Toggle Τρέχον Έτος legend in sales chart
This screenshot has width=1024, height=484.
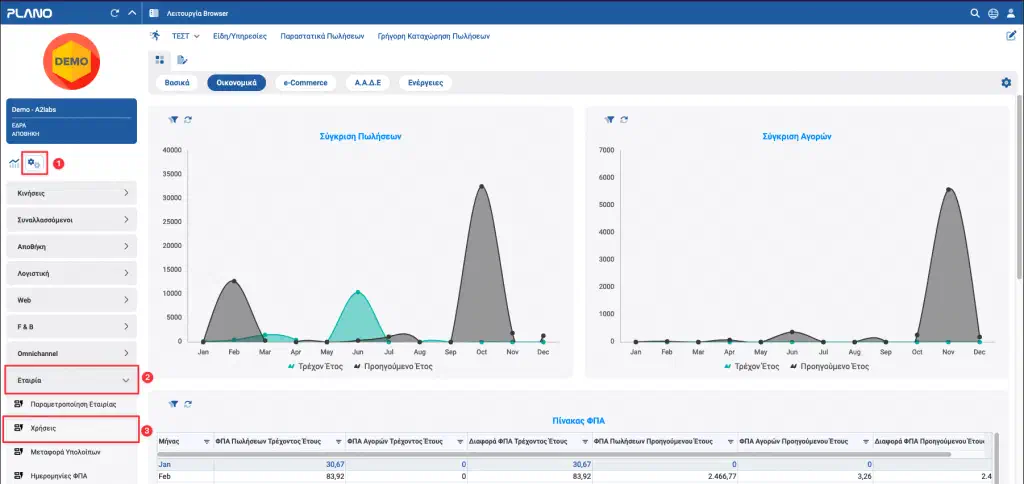point(315,366)
